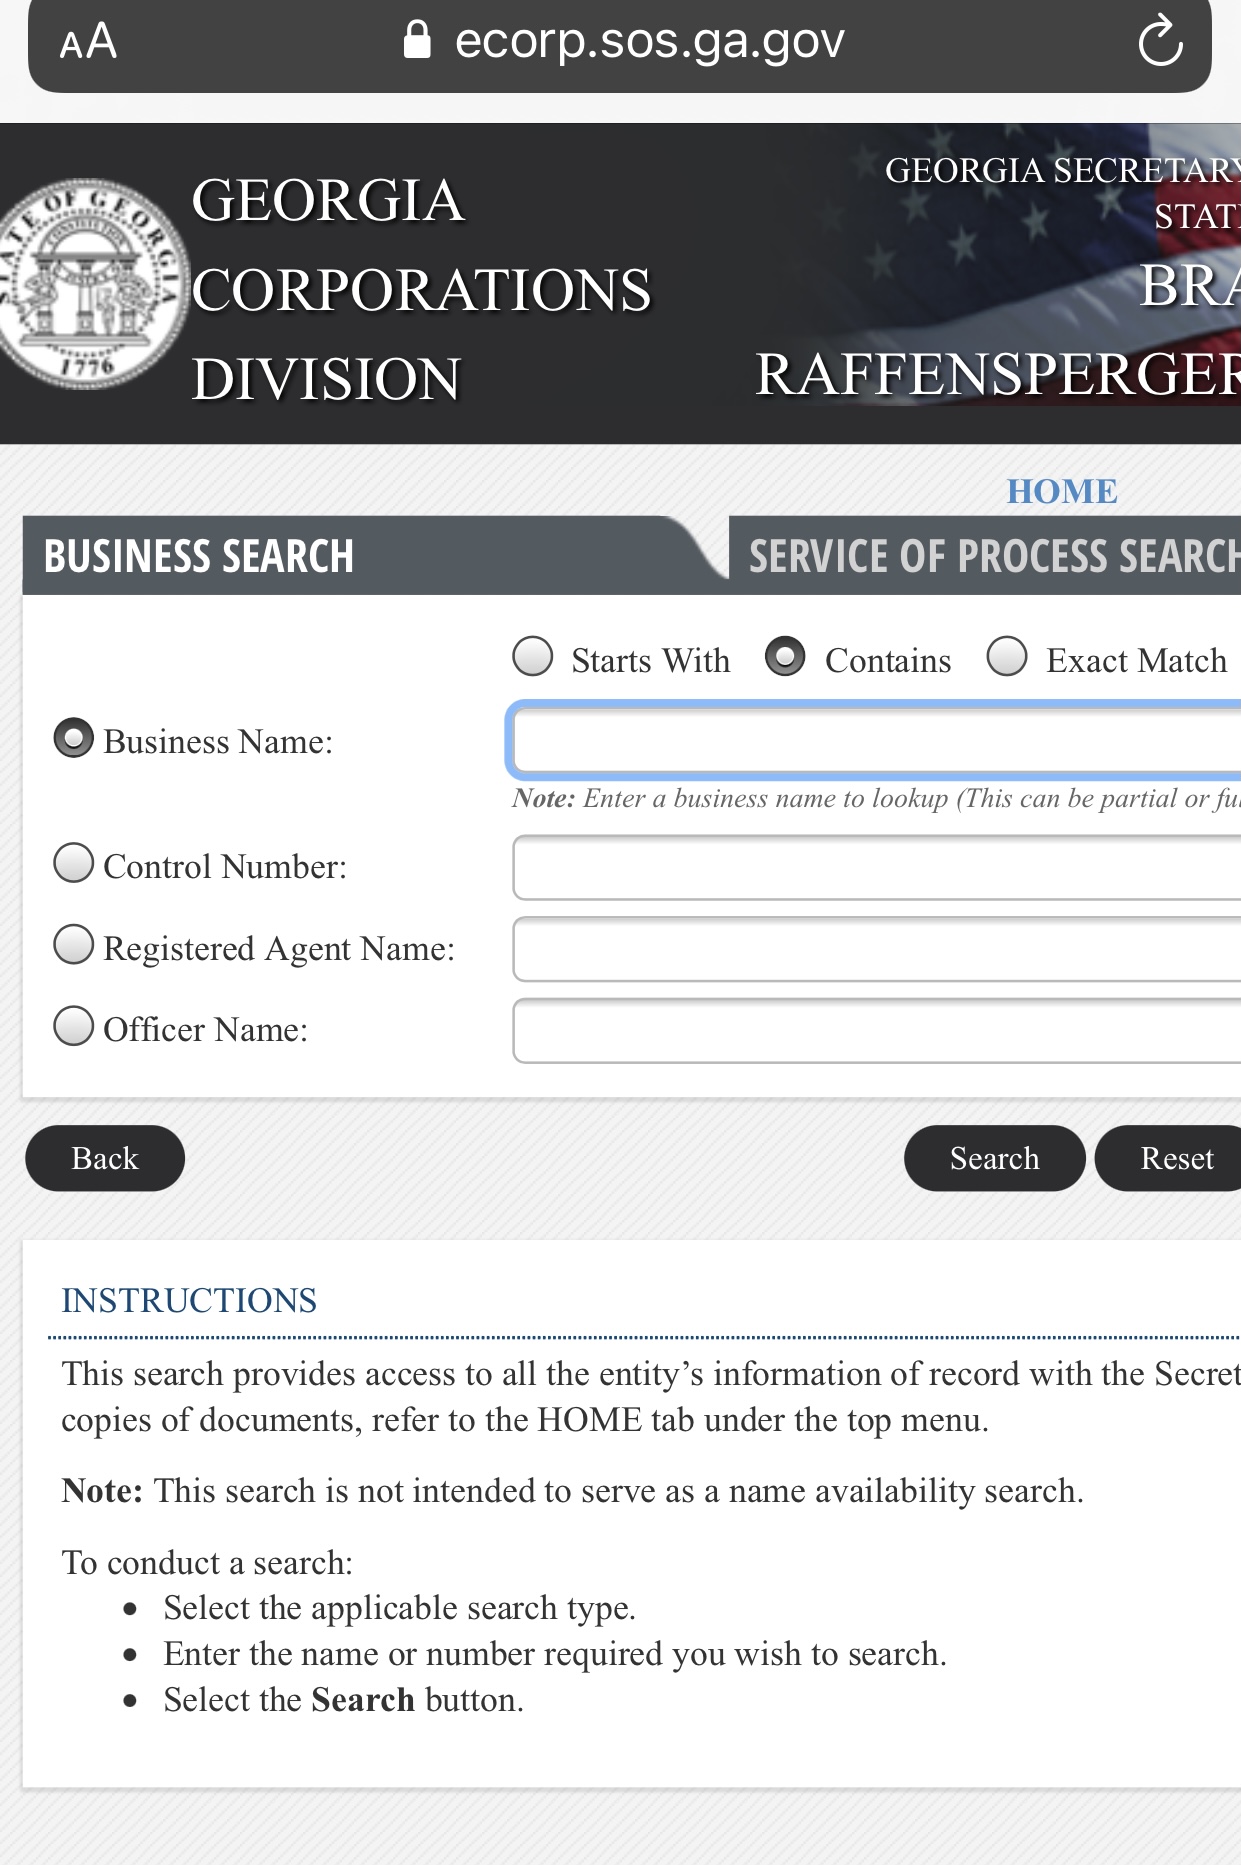Tap the Safari reload page icon
The height and width of the screenshot is (1865, 1241).
click(x=1160, y=42)
